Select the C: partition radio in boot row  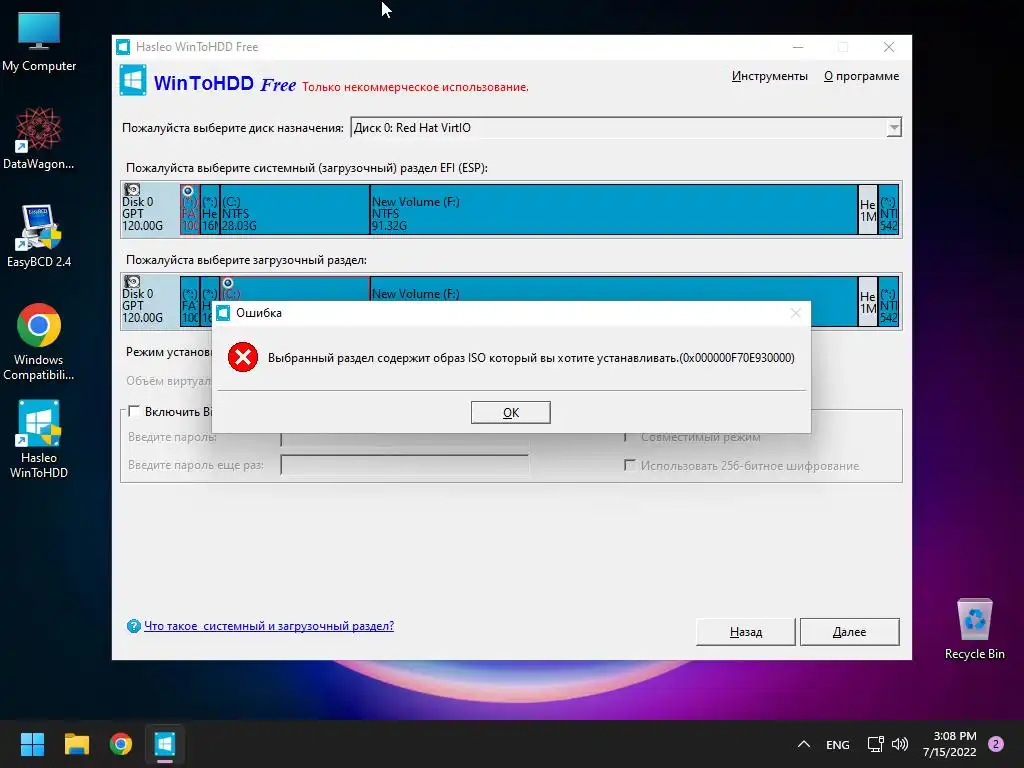tap(228, 283)
